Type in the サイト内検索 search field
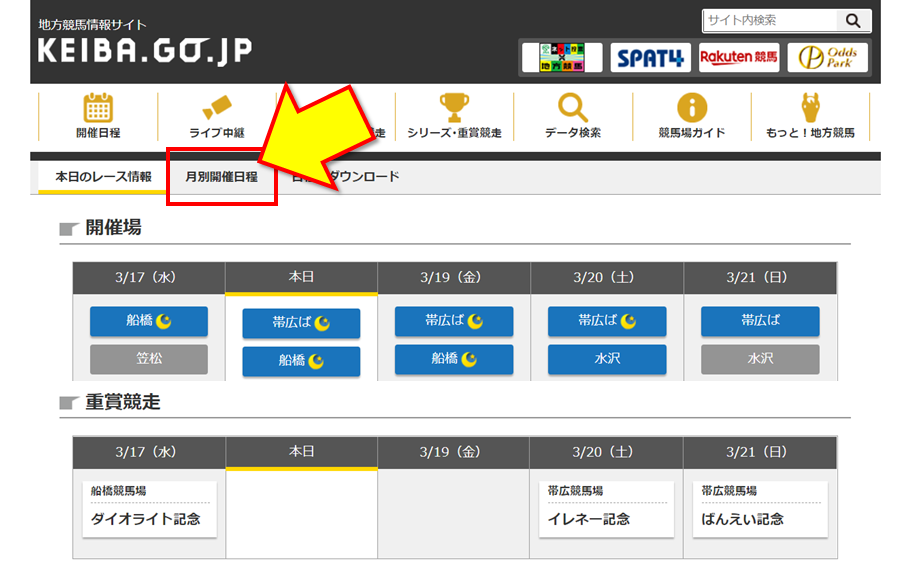This screenshot has height=567, width=907. click(769, 20)
